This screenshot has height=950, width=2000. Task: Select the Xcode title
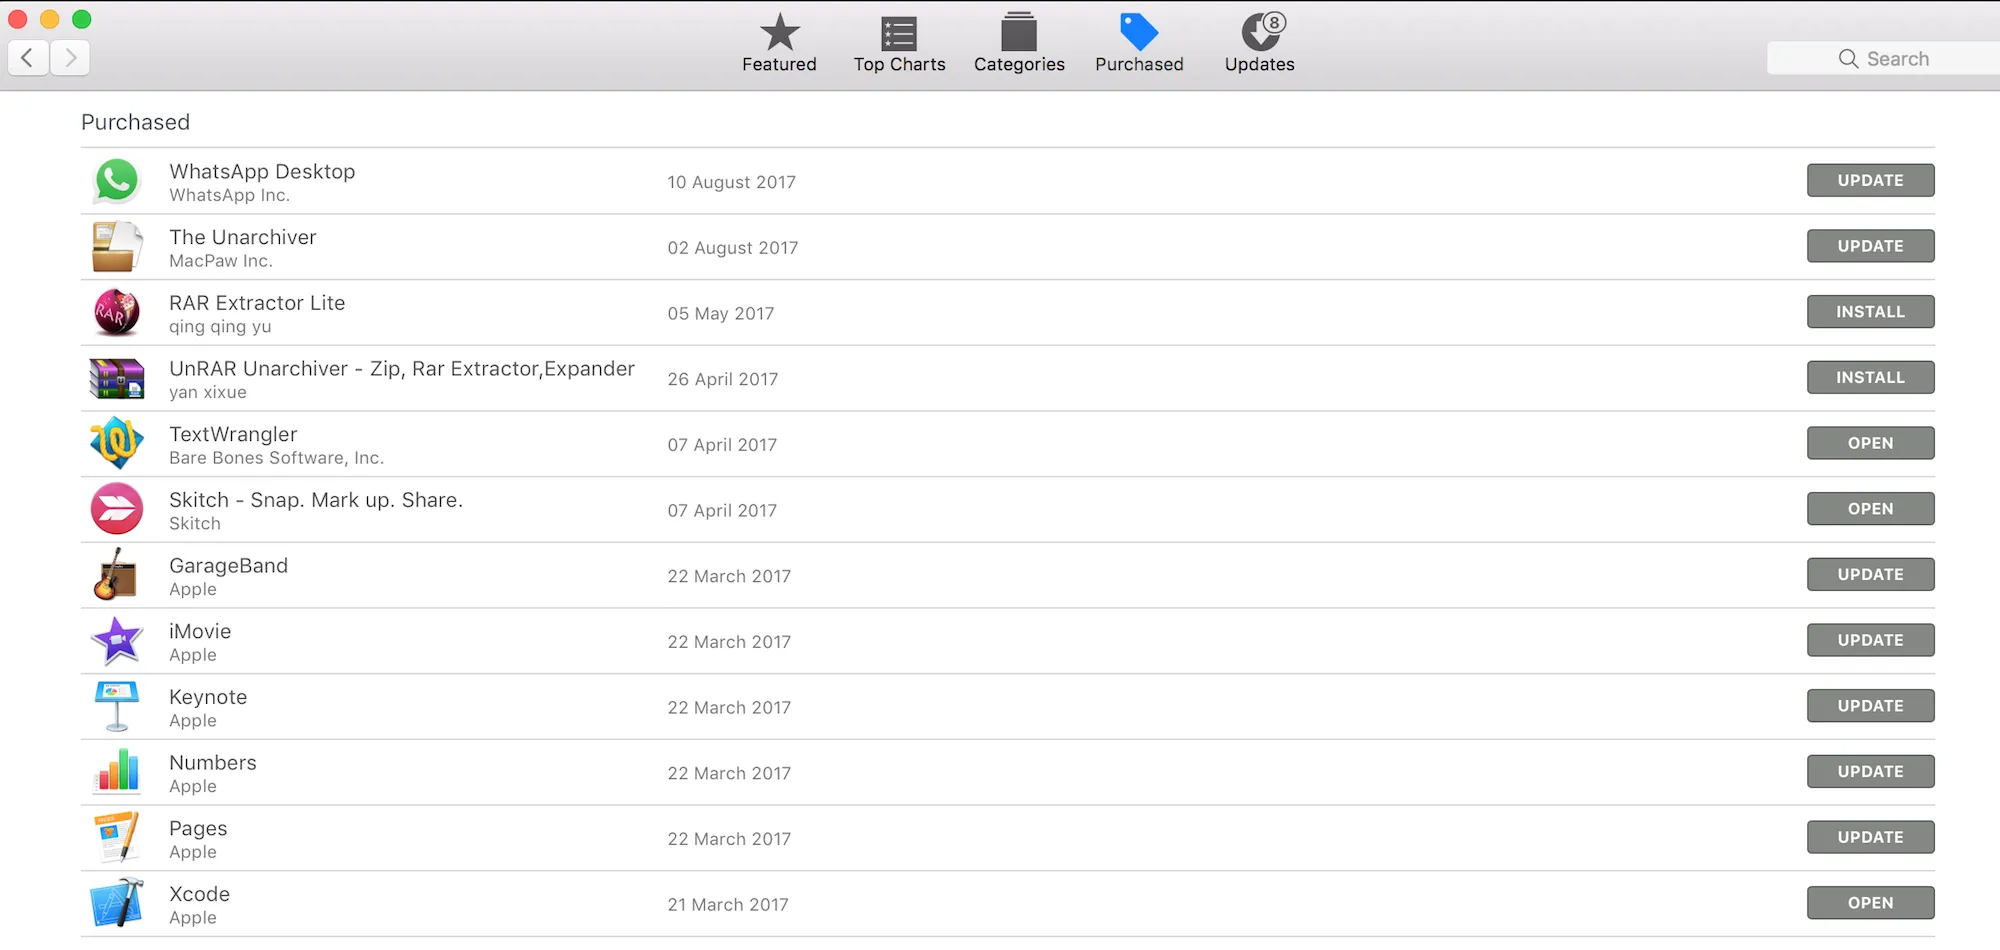pos(199,894)
